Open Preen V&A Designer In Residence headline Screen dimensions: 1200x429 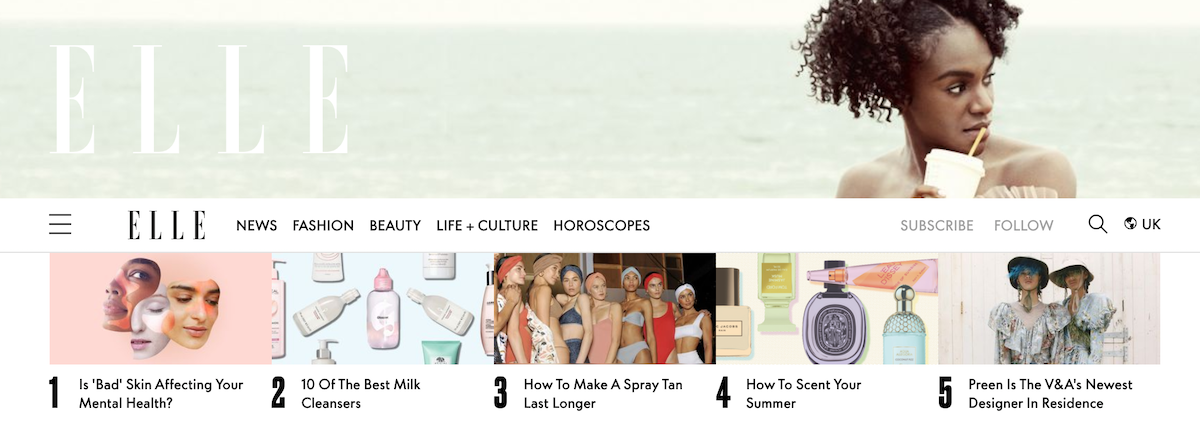[1050, 394]
